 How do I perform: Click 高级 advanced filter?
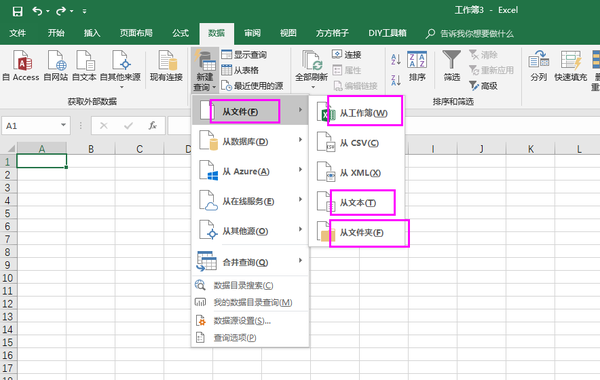pyautogui.click(x=483, y=86)
